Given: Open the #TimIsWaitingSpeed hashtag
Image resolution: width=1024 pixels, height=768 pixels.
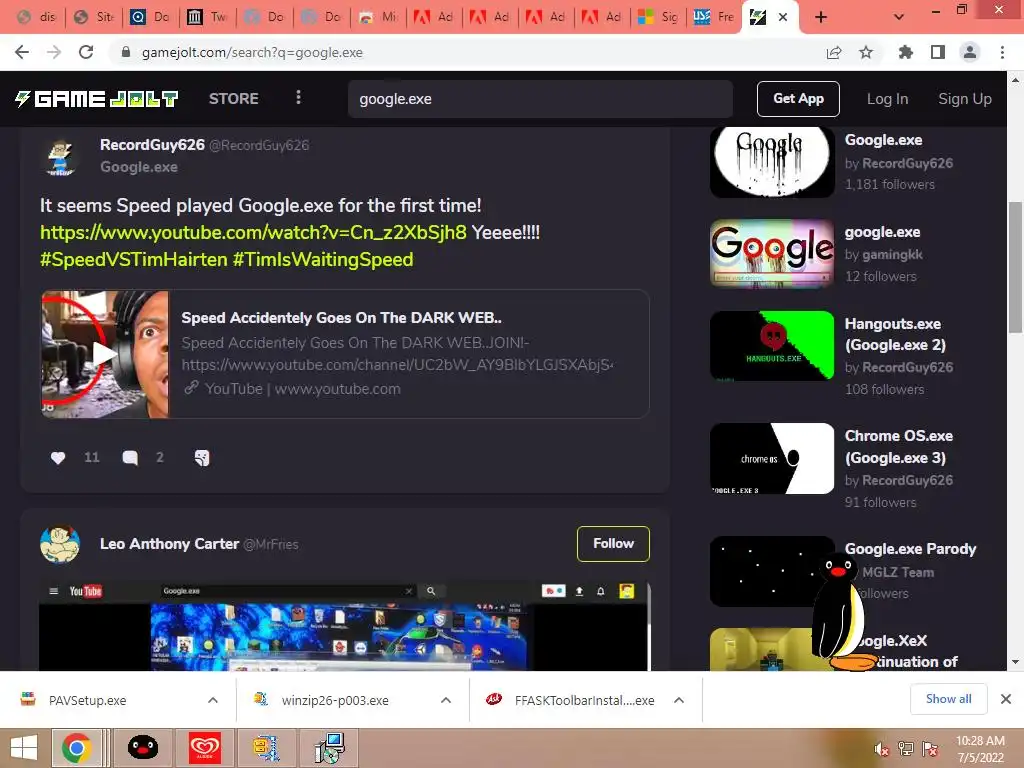Looking at the screenshot, I should [323, 259].
